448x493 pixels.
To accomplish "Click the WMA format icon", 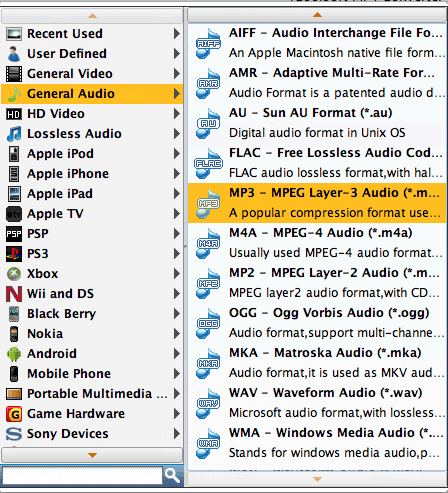I will tap(208, 443).
